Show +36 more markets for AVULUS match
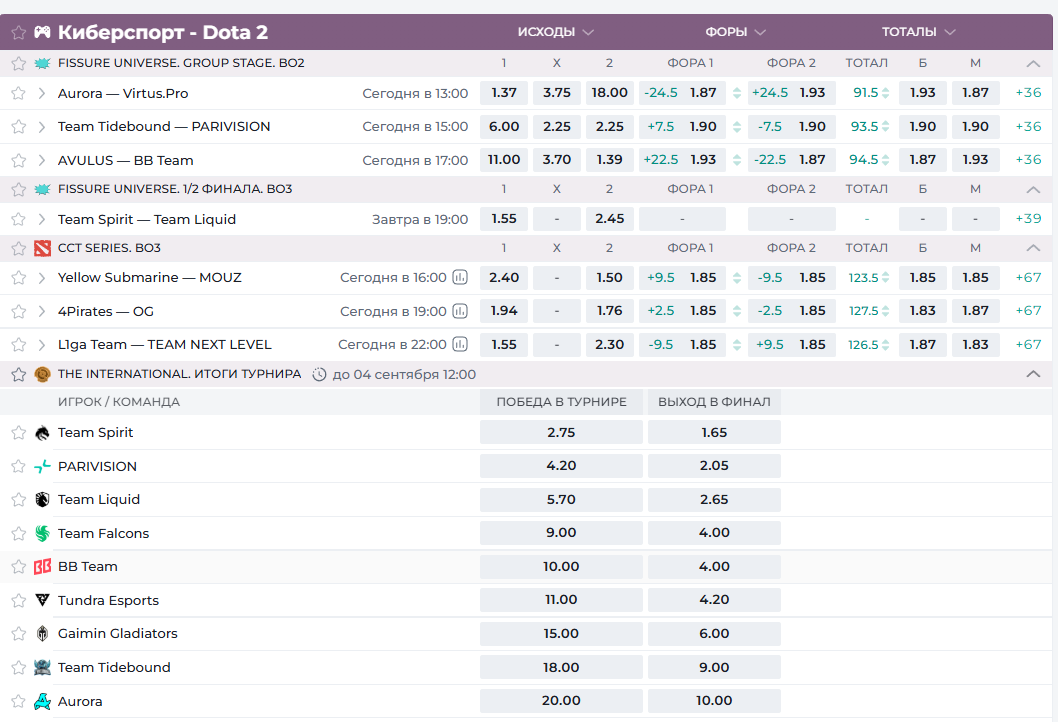1058x722 pixels. tap(1028, 160)
